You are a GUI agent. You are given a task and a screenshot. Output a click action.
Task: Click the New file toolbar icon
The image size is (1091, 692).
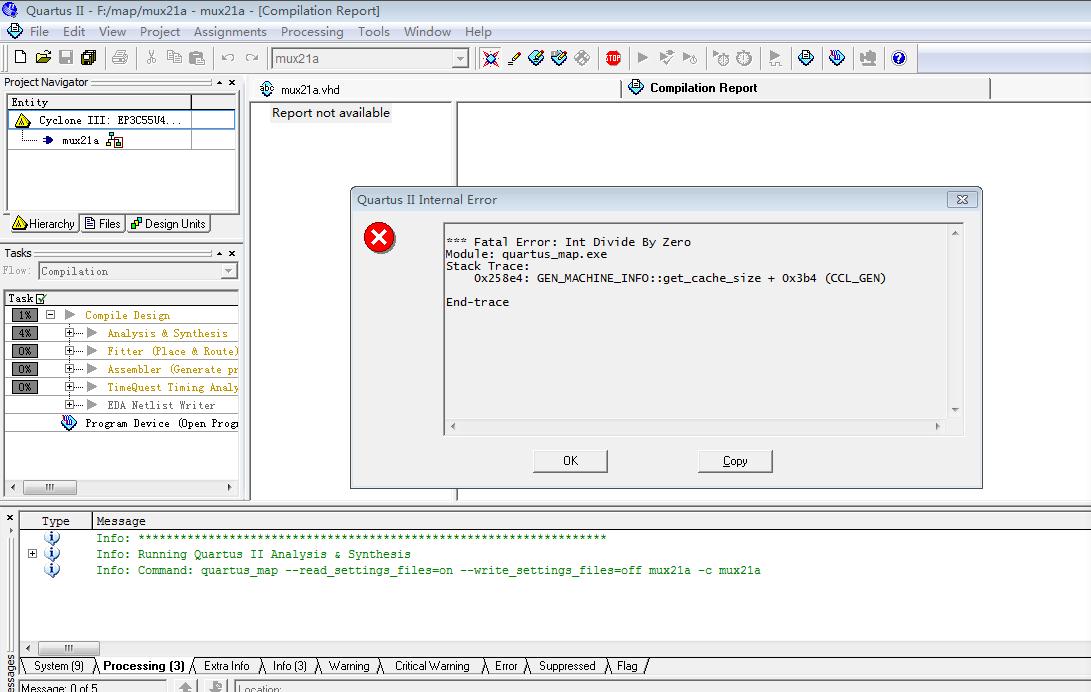coord(20,58)
